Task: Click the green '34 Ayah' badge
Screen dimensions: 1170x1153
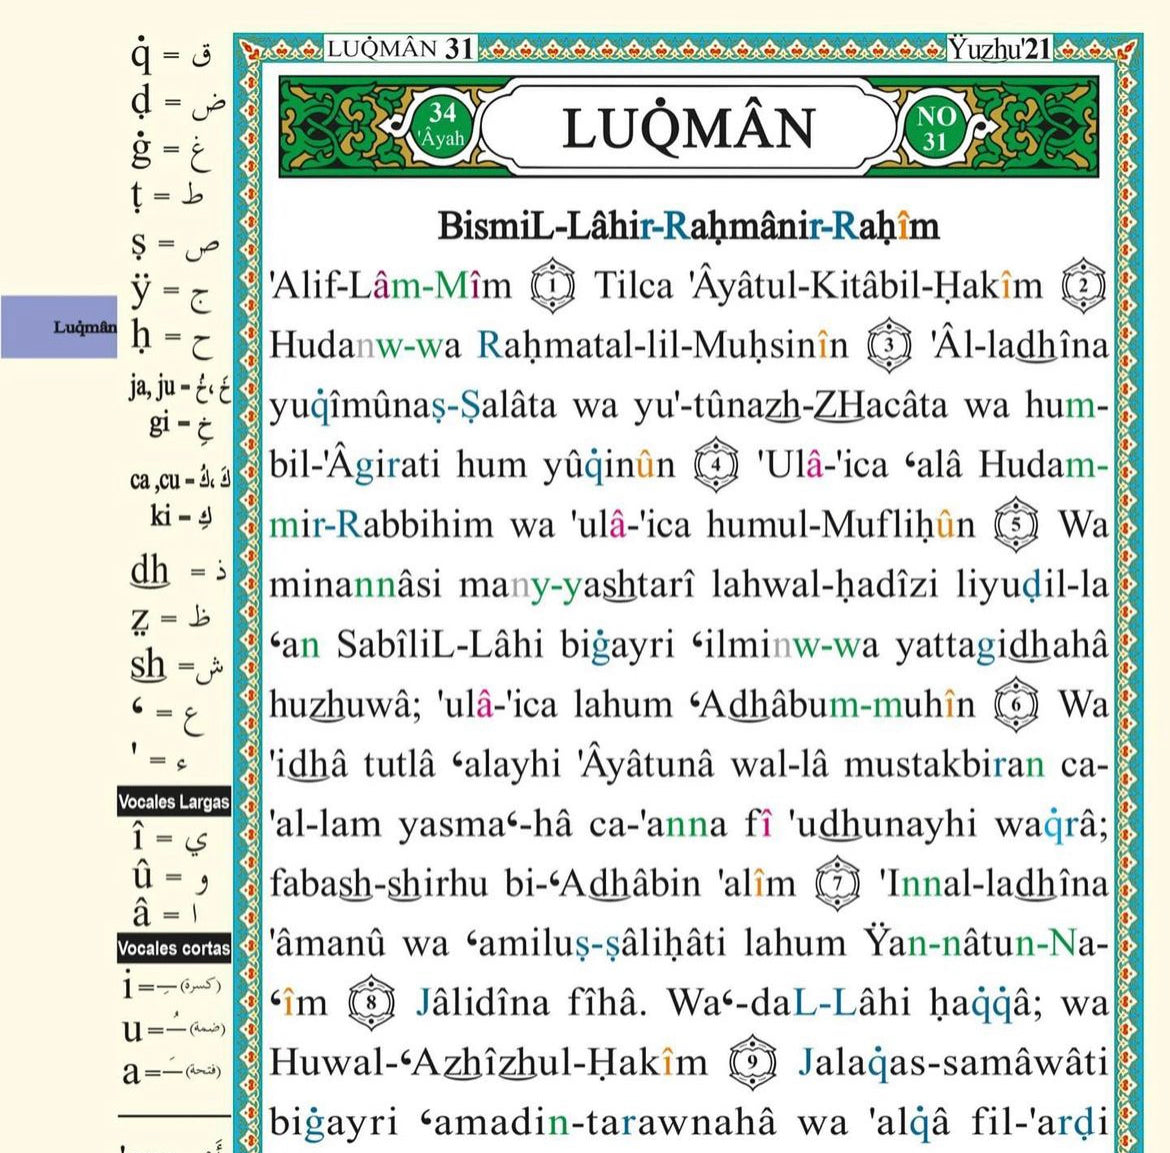Action: 442,127
